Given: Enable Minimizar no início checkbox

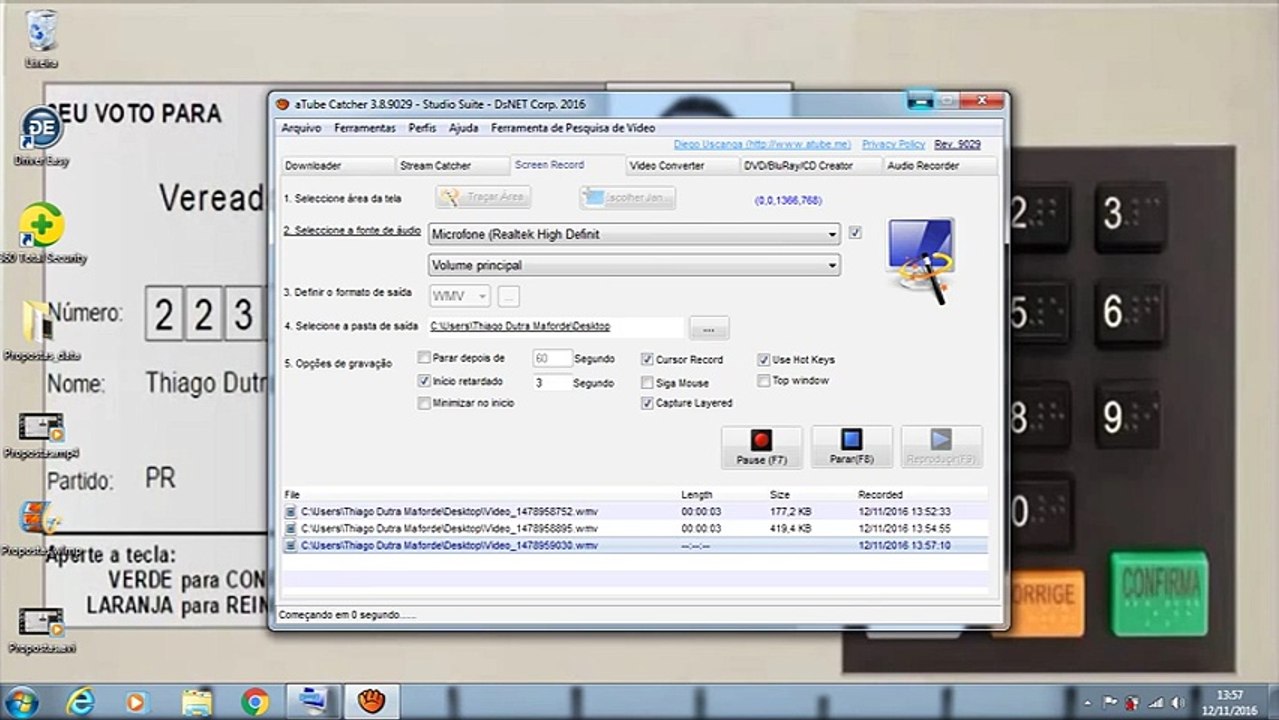Looking at the screenshot, I should pos(424,403).
